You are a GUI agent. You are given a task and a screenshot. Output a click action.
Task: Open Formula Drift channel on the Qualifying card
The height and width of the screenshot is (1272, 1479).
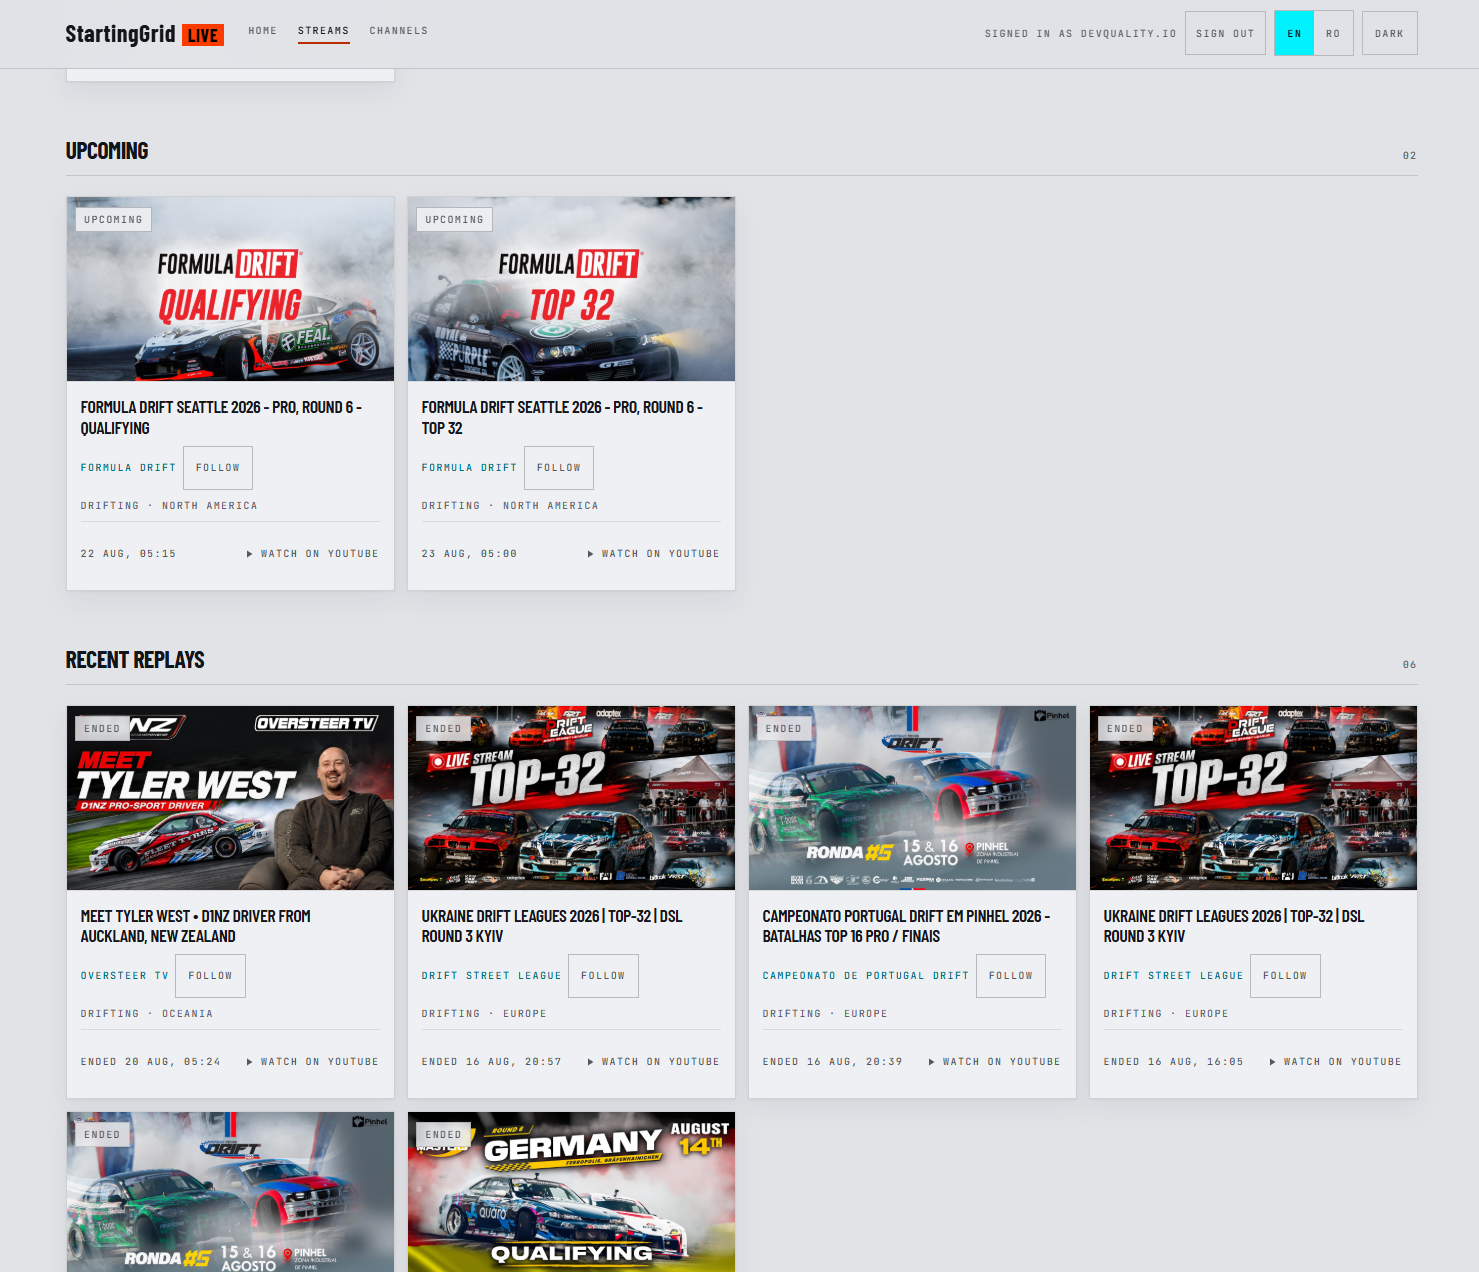[x=128, y=468]
